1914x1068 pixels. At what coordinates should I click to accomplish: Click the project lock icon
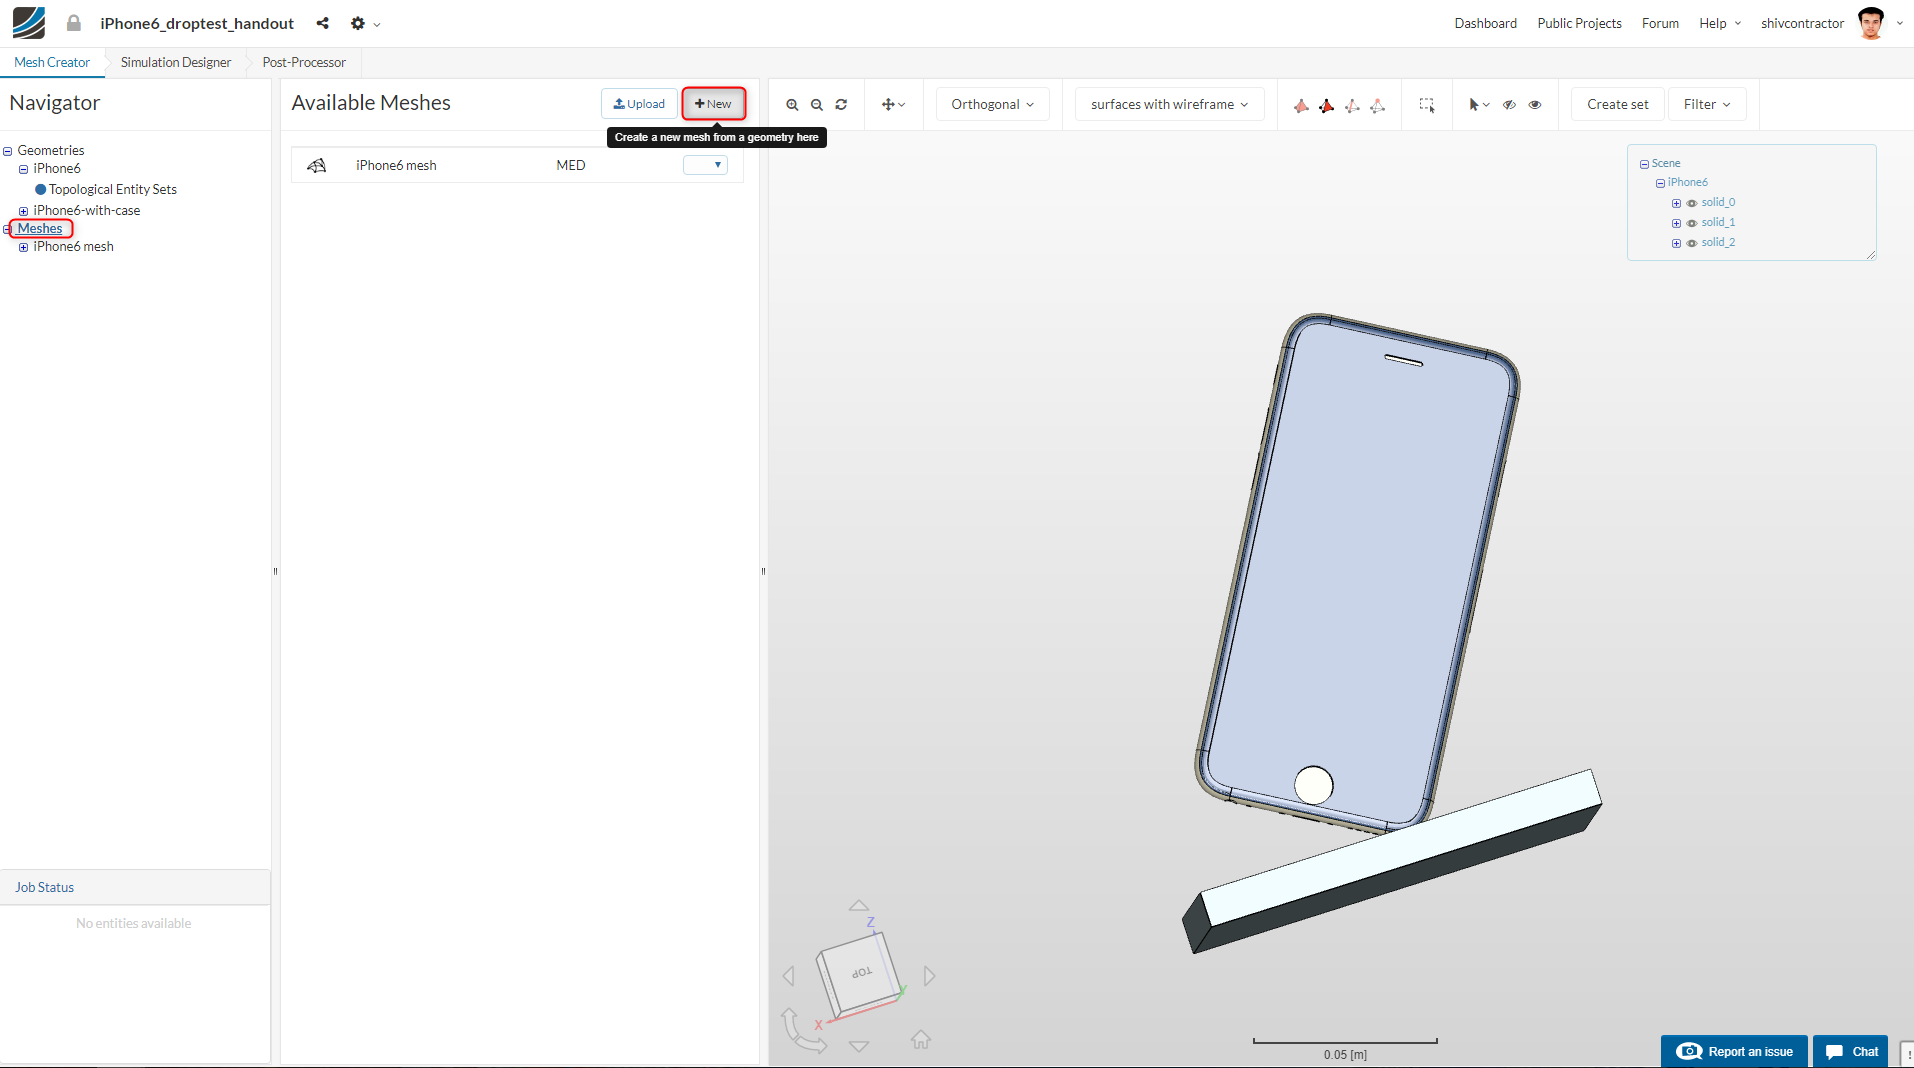coord(74,23)
